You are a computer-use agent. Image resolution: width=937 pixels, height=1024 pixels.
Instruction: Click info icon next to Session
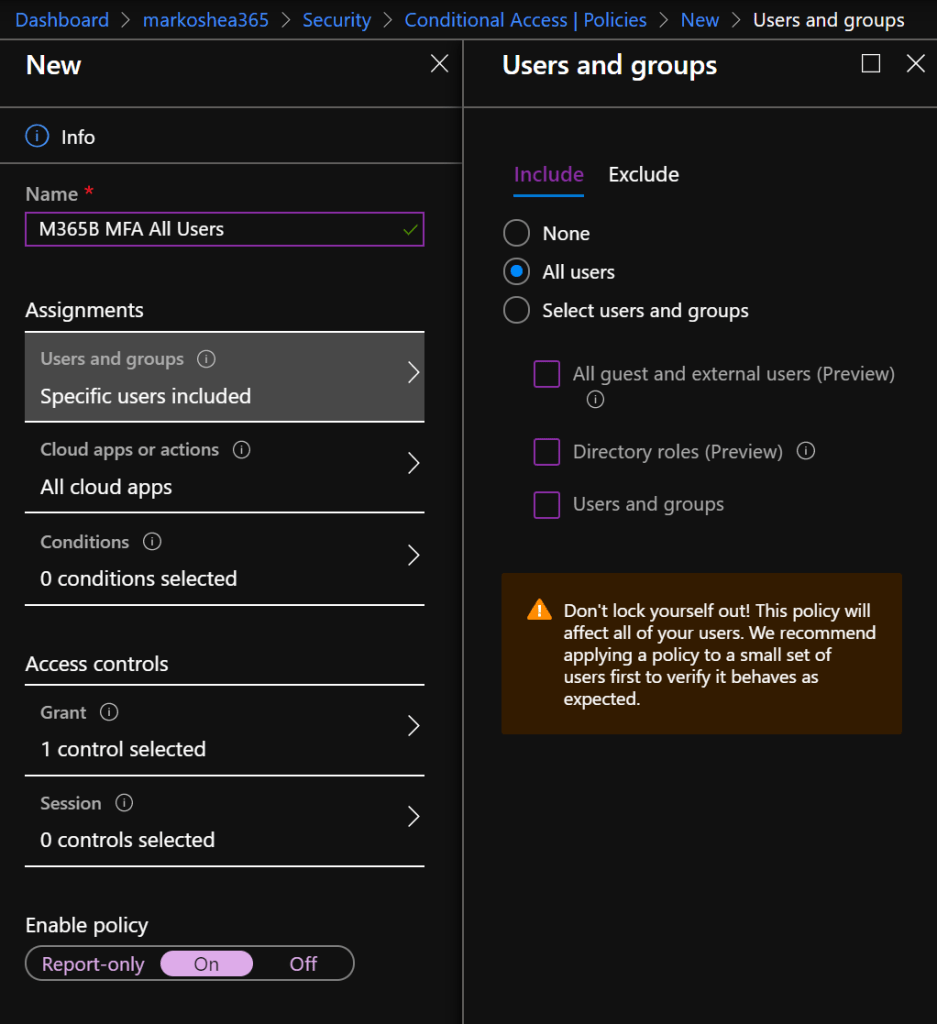click(x=124, y=804)
